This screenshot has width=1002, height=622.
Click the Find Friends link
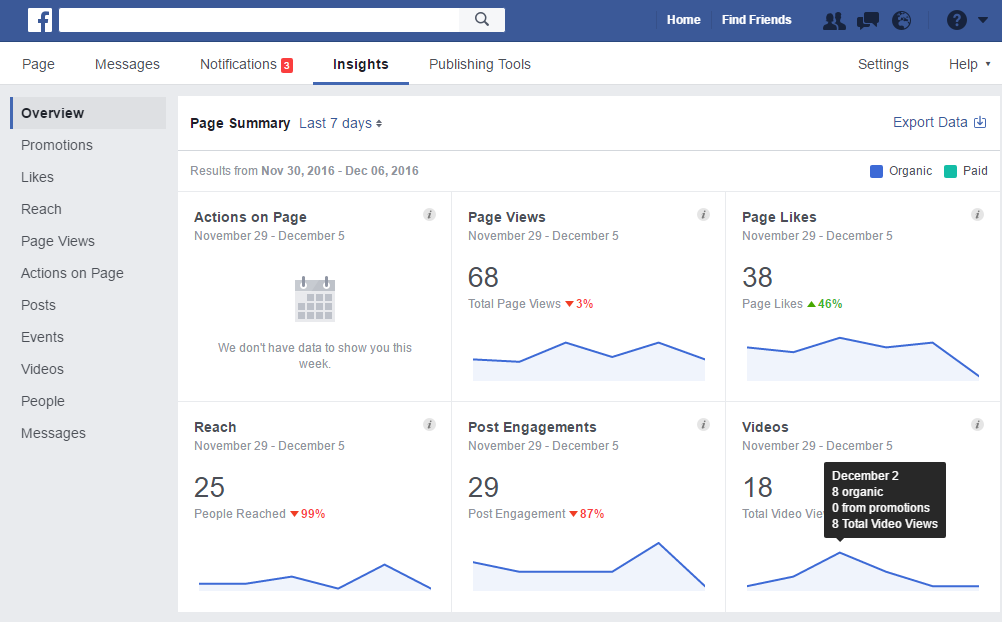[757, 20]
